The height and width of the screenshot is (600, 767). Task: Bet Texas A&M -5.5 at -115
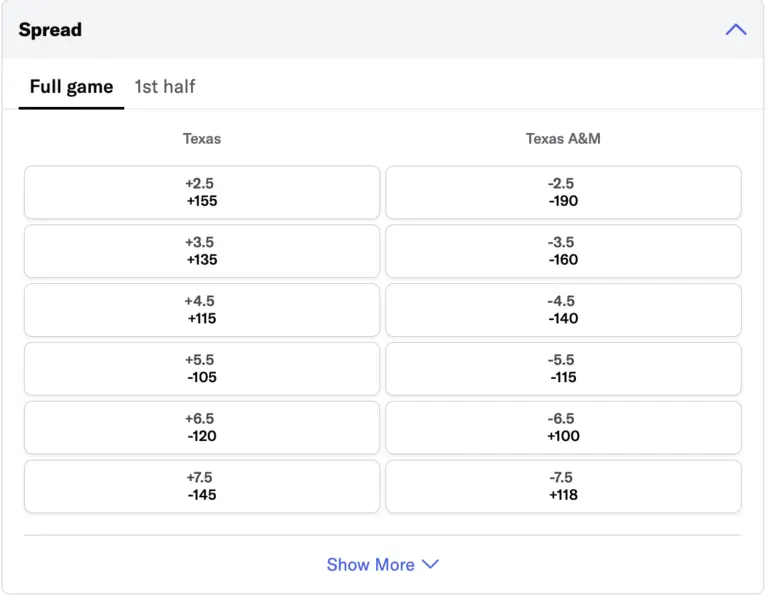pyautogui.click(x=563, y=369)
